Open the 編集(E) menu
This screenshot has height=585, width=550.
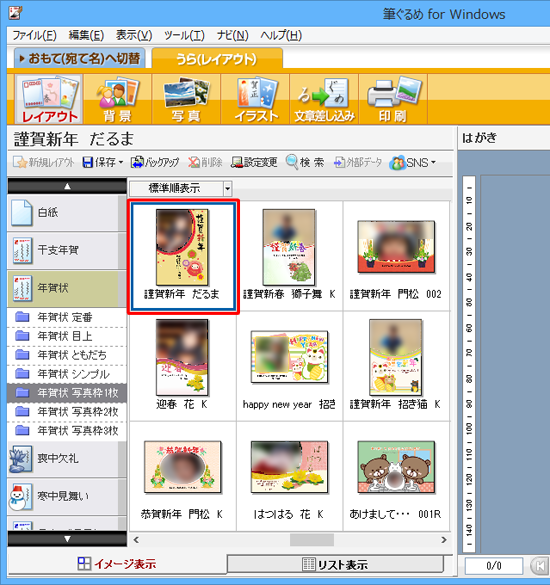click(86, 35)
